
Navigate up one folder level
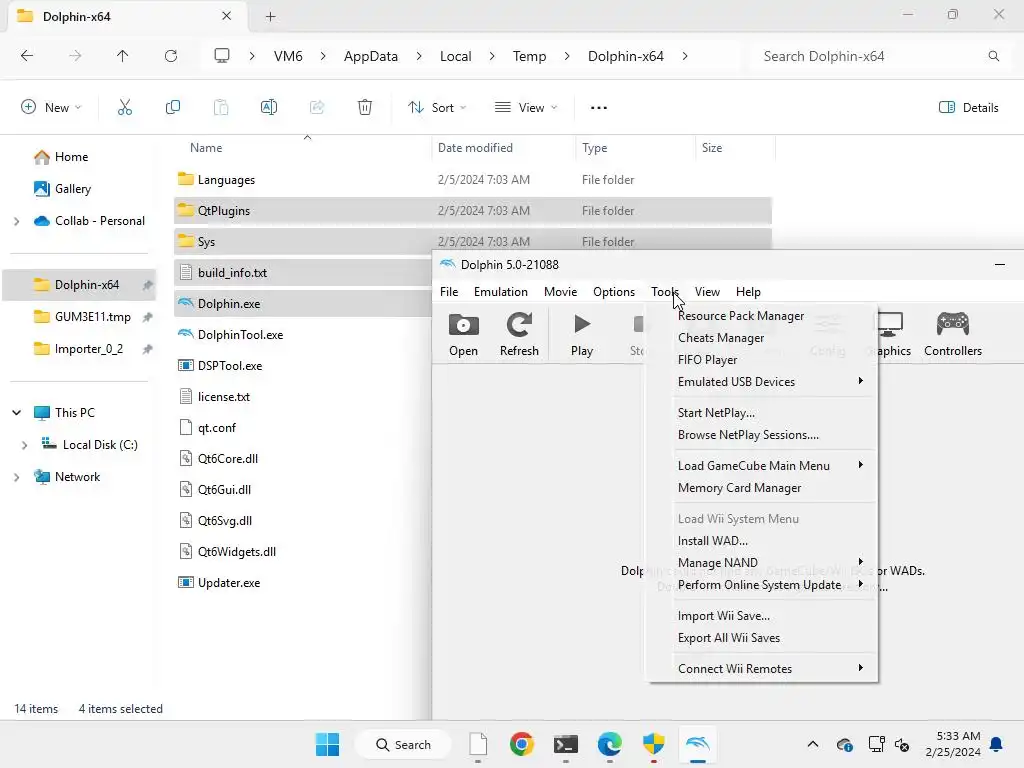tap(122, 56)
